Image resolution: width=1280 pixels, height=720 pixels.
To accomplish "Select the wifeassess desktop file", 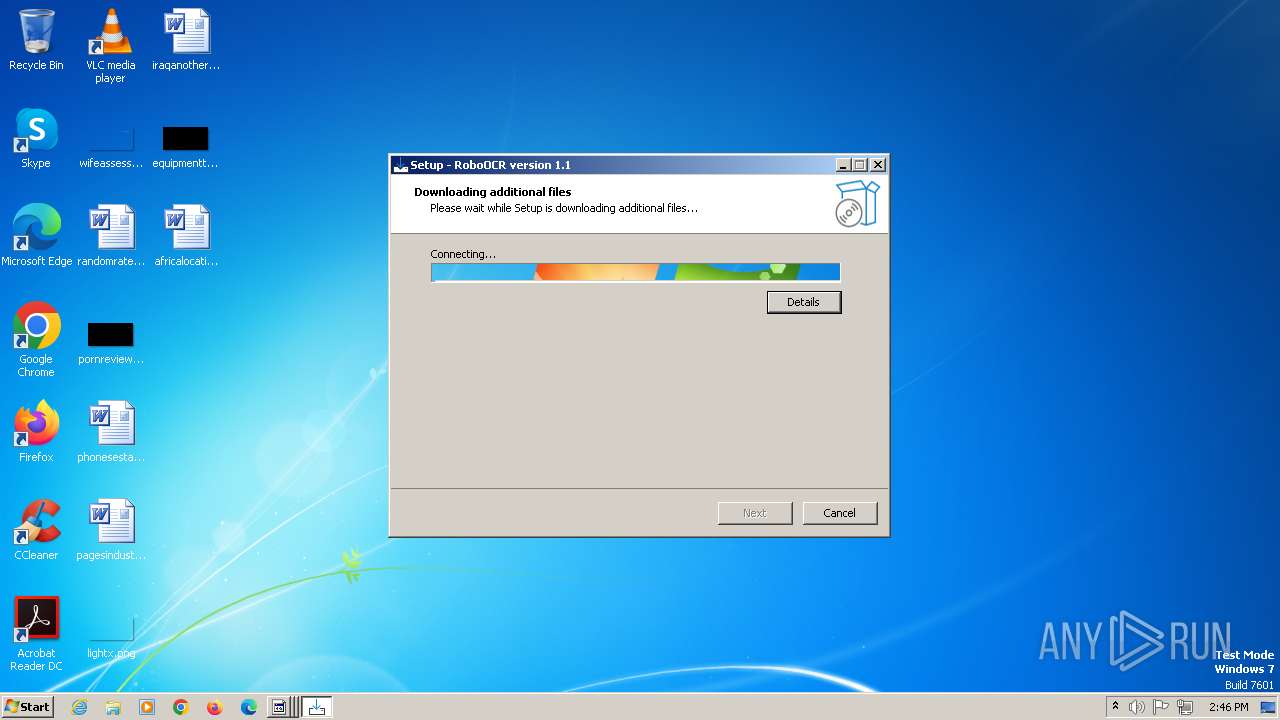I will coord(110,146).
